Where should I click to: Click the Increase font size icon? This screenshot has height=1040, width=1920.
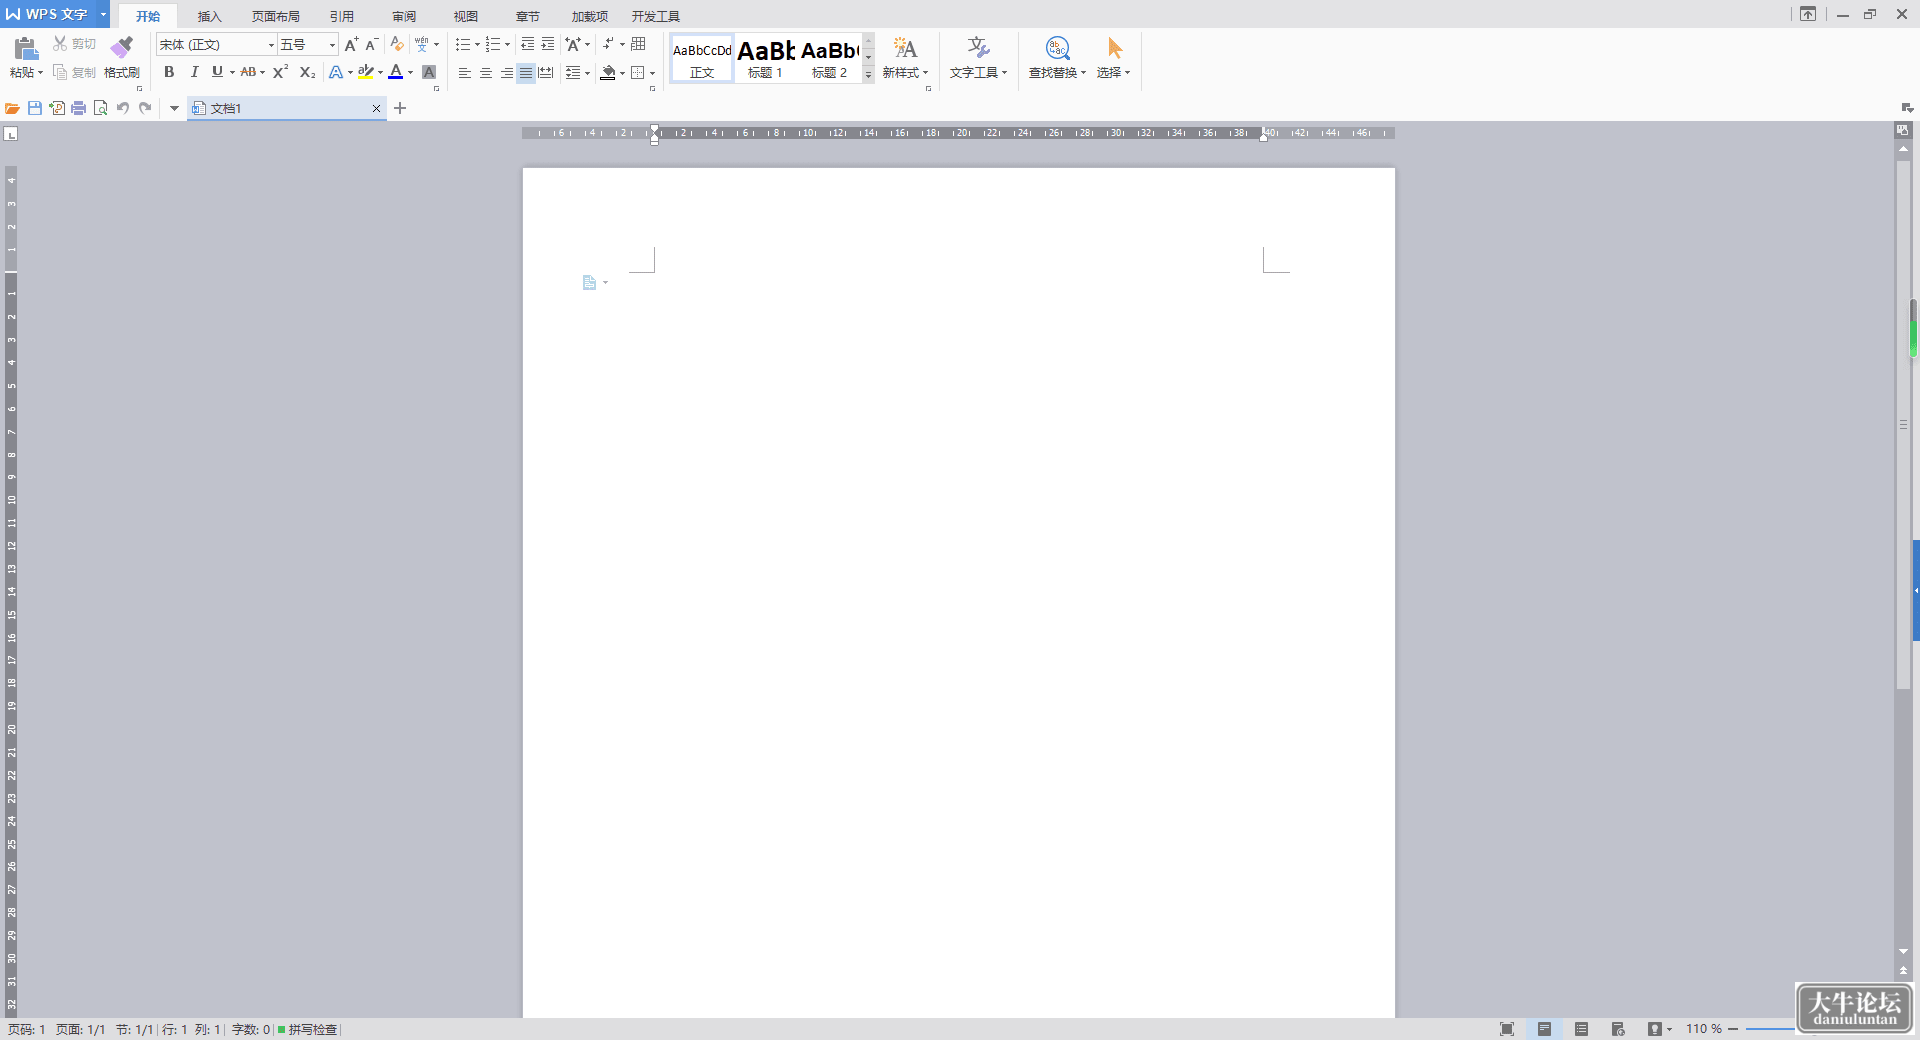351,44
